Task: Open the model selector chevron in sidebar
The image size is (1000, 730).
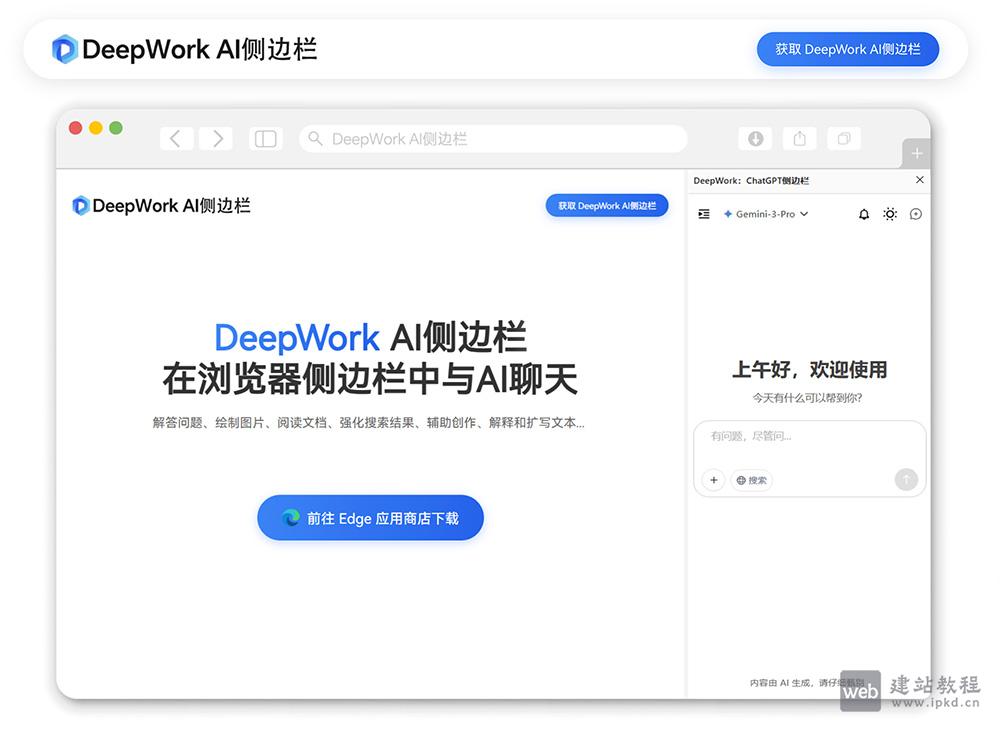Action: click(803, 213)
